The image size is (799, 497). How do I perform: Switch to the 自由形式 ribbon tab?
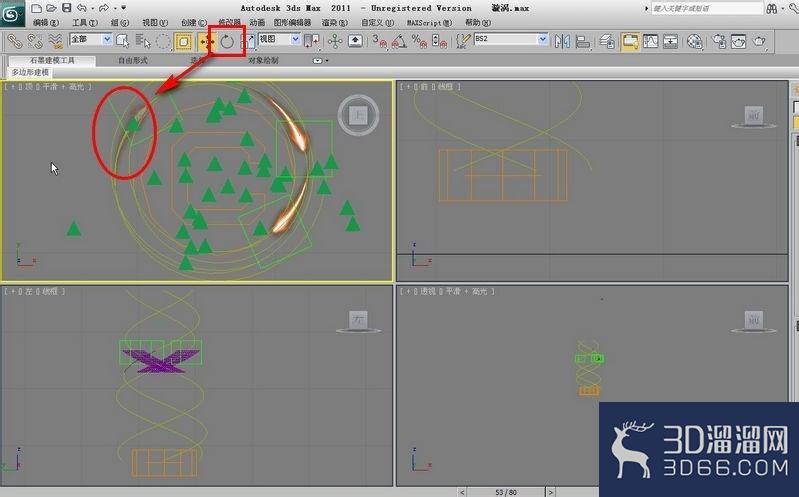(132, 61)
